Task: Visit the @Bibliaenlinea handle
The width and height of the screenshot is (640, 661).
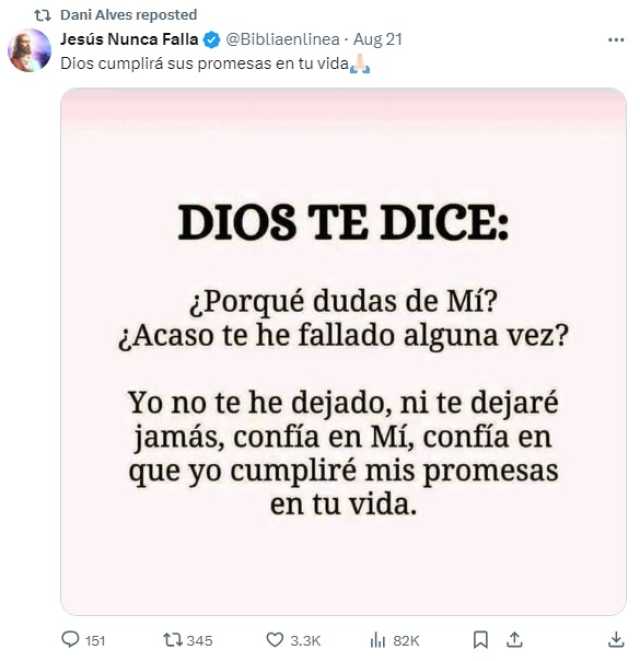Action: 282,39
